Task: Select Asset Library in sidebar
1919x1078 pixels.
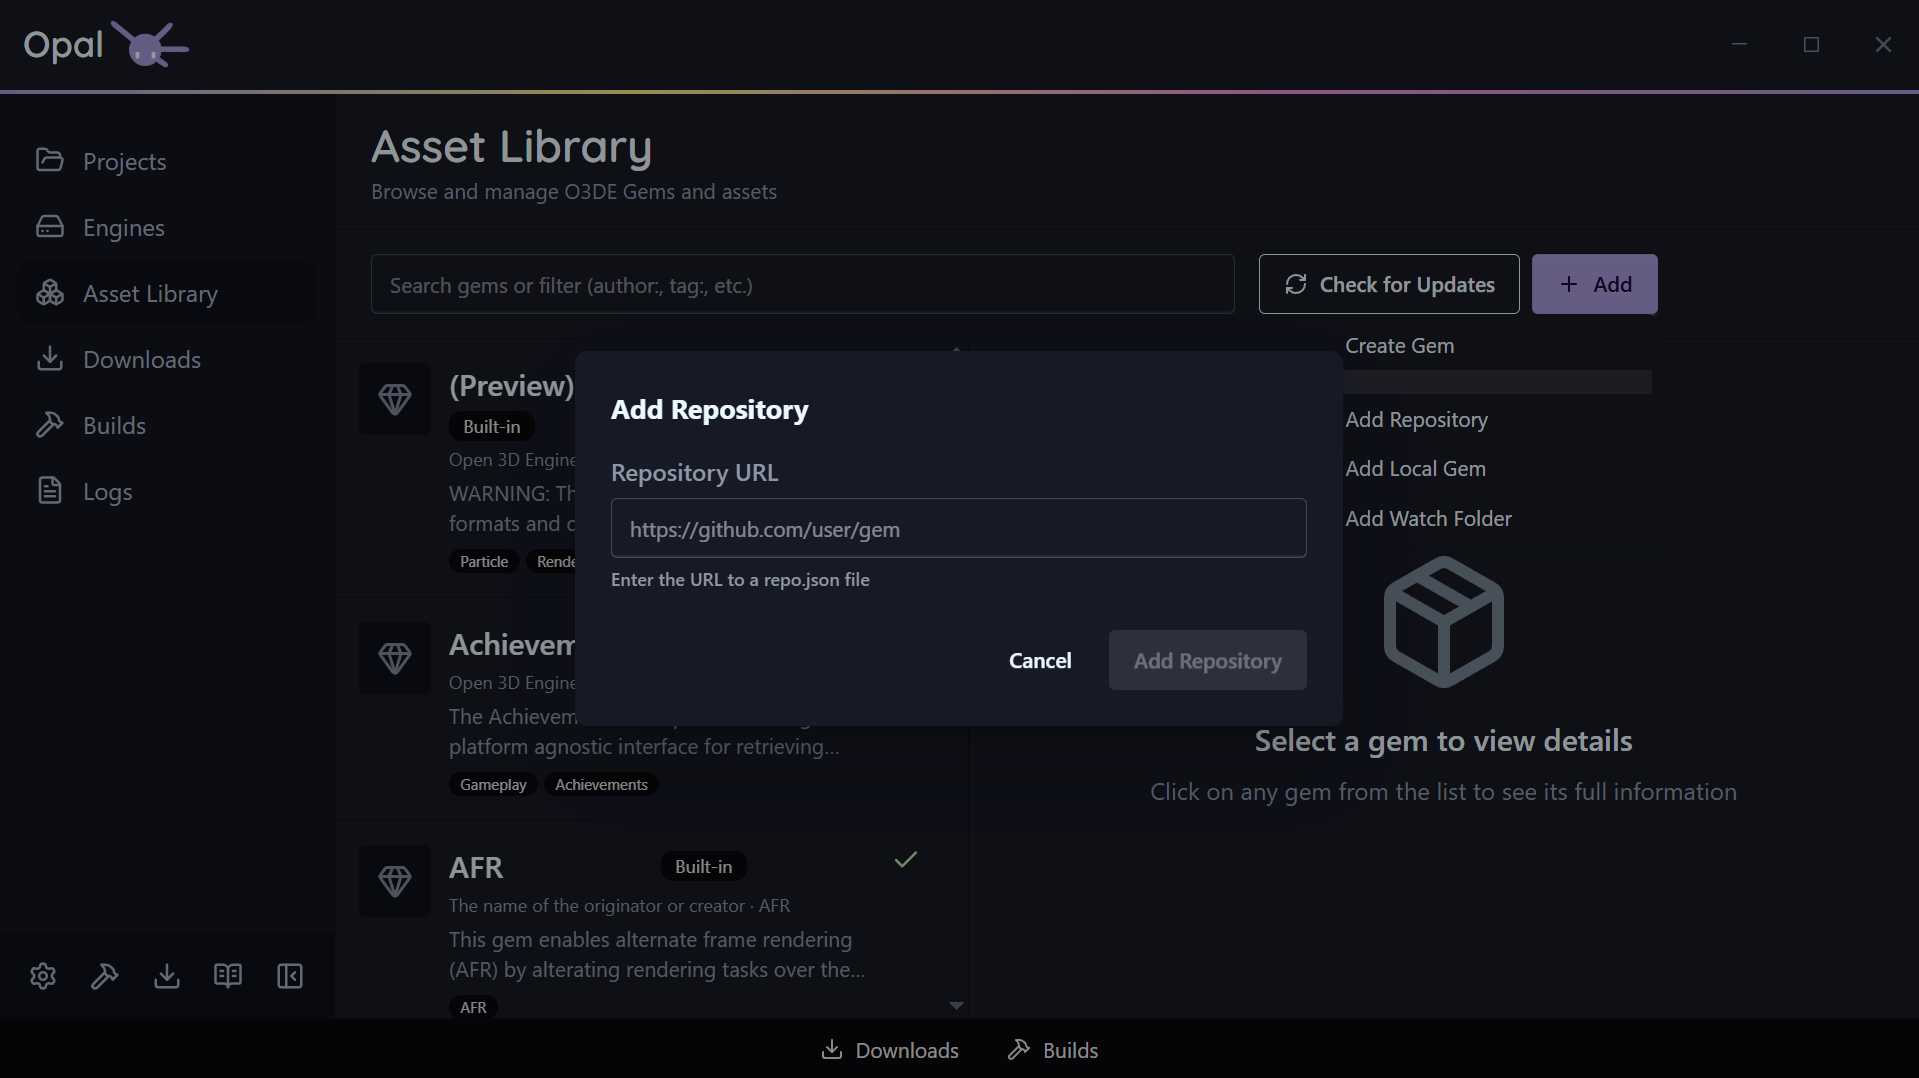Action: point(166,293)
